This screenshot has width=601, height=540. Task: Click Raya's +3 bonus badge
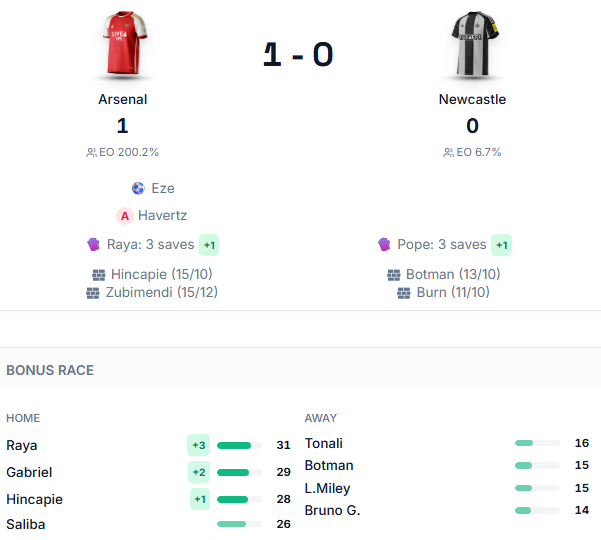(x=198, y=445)
